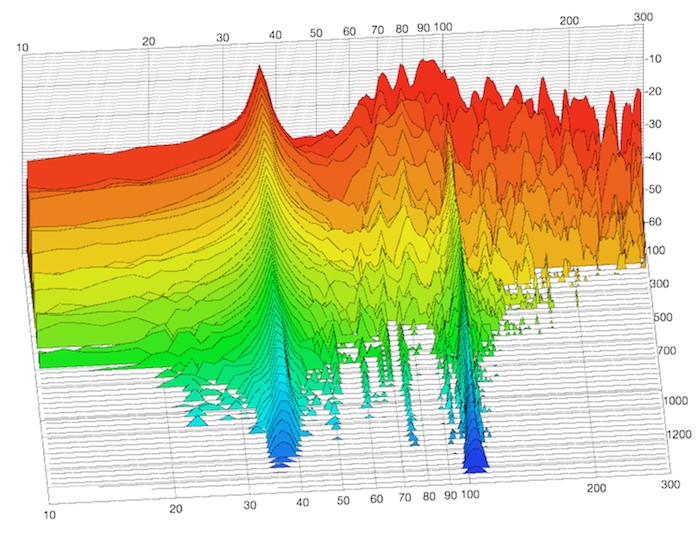Click the 10 label on top-left axis

click(21, 48)
